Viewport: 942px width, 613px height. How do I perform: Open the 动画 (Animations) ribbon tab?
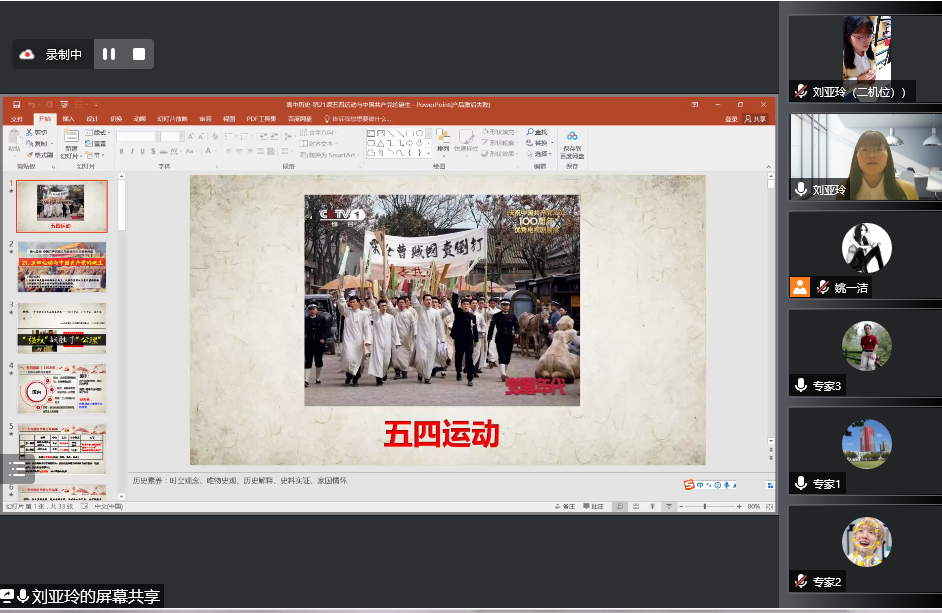click(x=140, y=119)
